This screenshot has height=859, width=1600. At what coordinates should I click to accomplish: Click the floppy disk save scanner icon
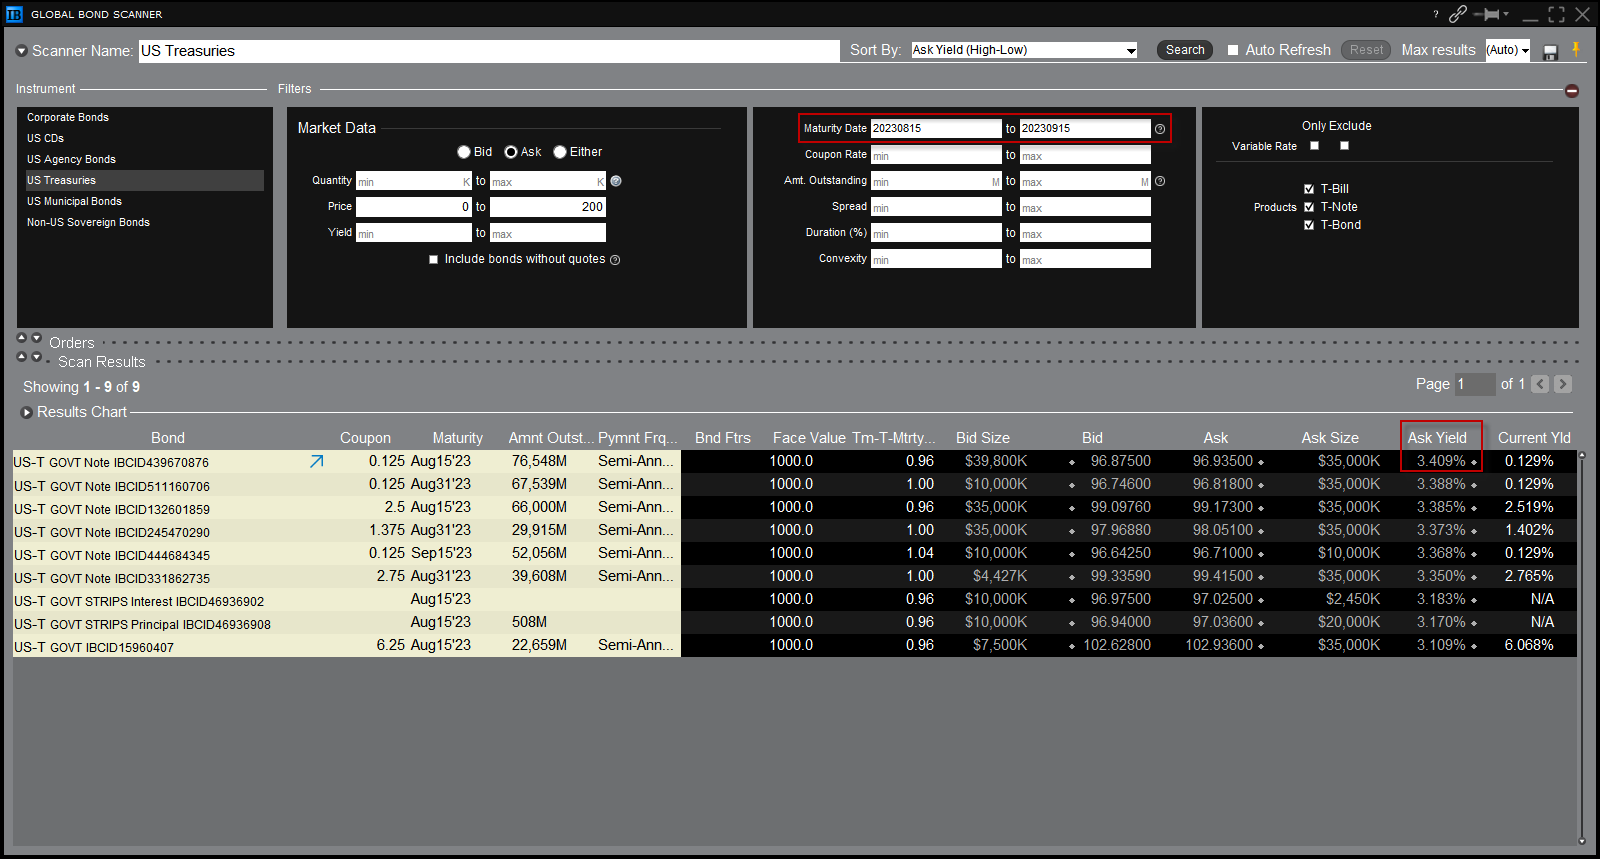pyautogui.click(x=1551, y=52)
